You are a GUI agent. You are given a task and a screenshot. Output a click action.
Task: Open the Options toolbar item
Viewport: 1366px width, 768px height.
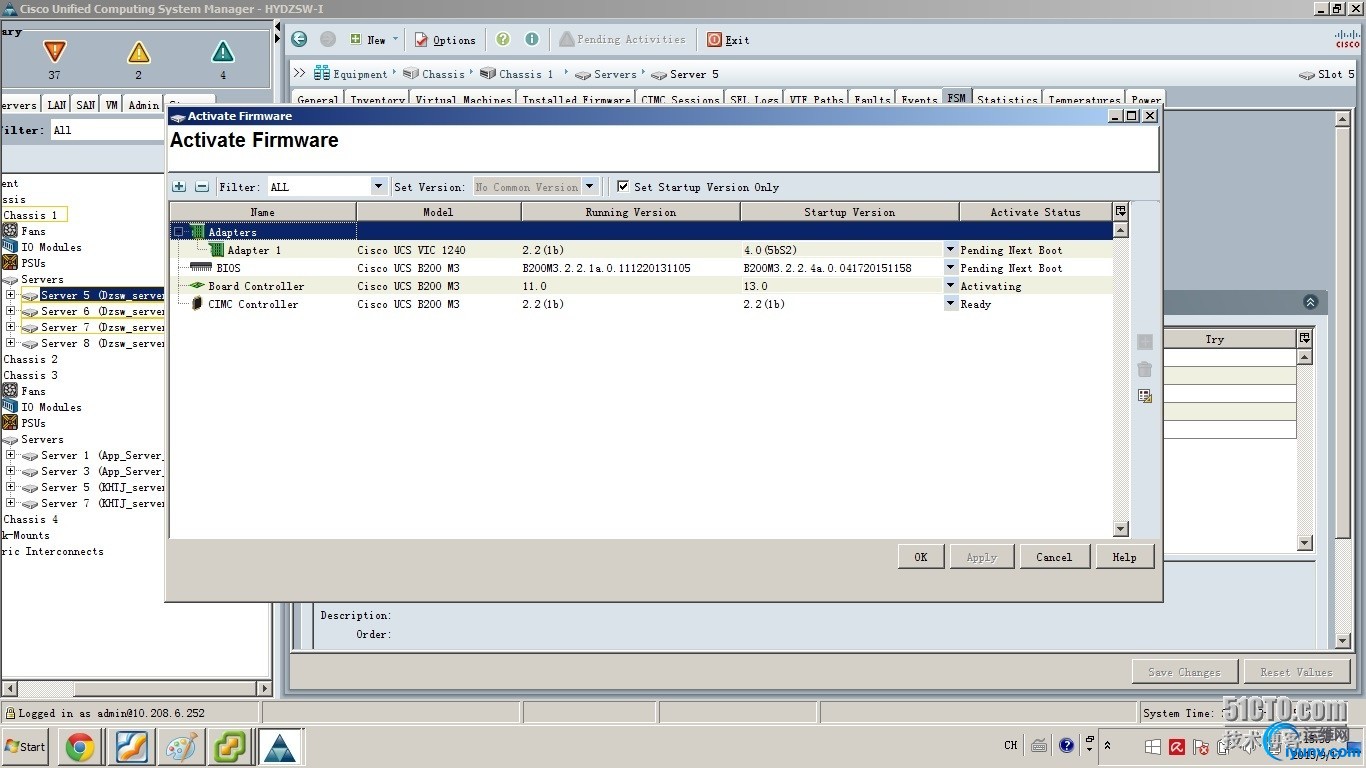[x=445, y=40]
